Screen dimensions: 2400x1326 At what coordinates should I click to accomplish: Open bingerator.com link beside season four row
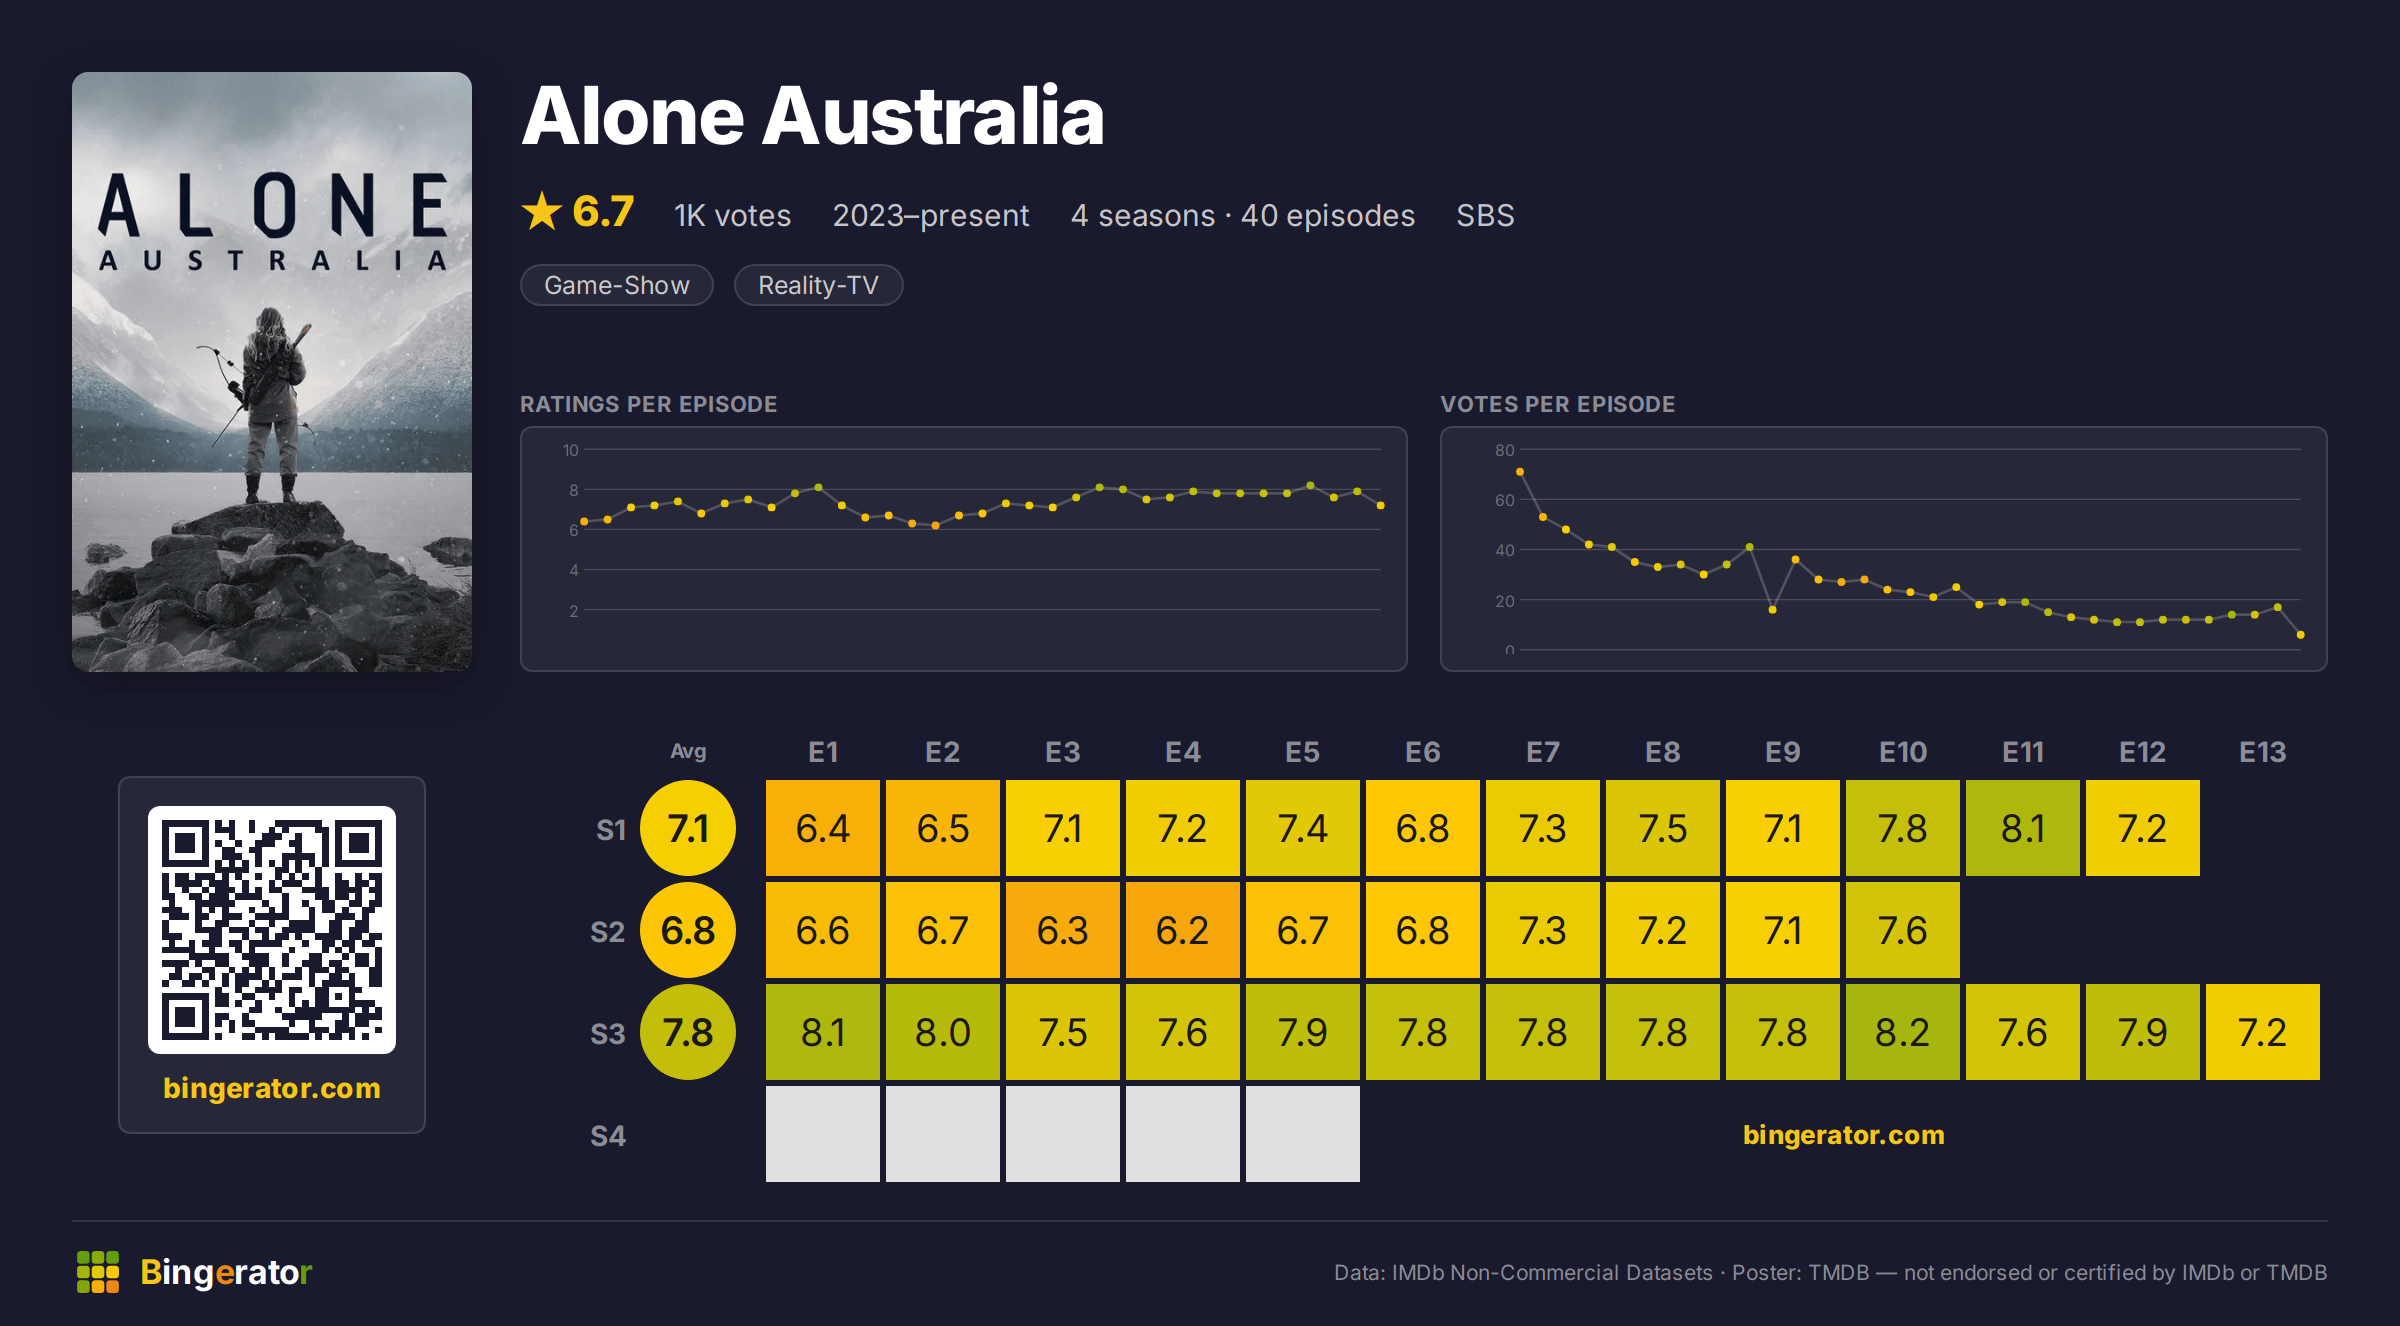[1844, 1135]
